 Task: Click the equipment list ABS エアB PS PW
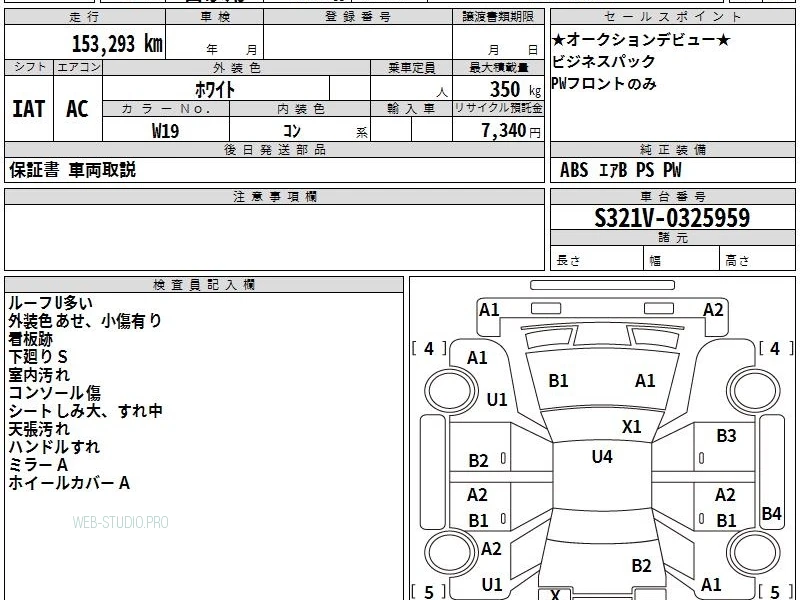[620, 170]
